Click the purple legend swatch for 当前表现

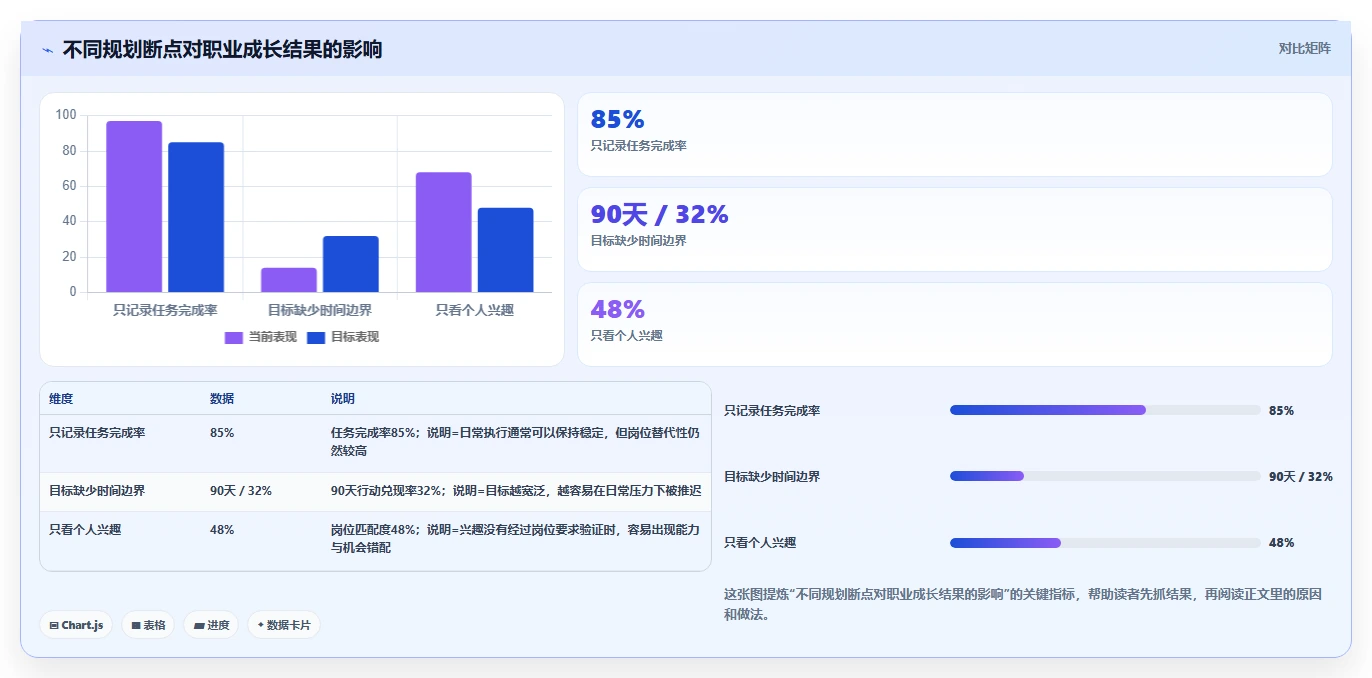(x=234, y=338)
